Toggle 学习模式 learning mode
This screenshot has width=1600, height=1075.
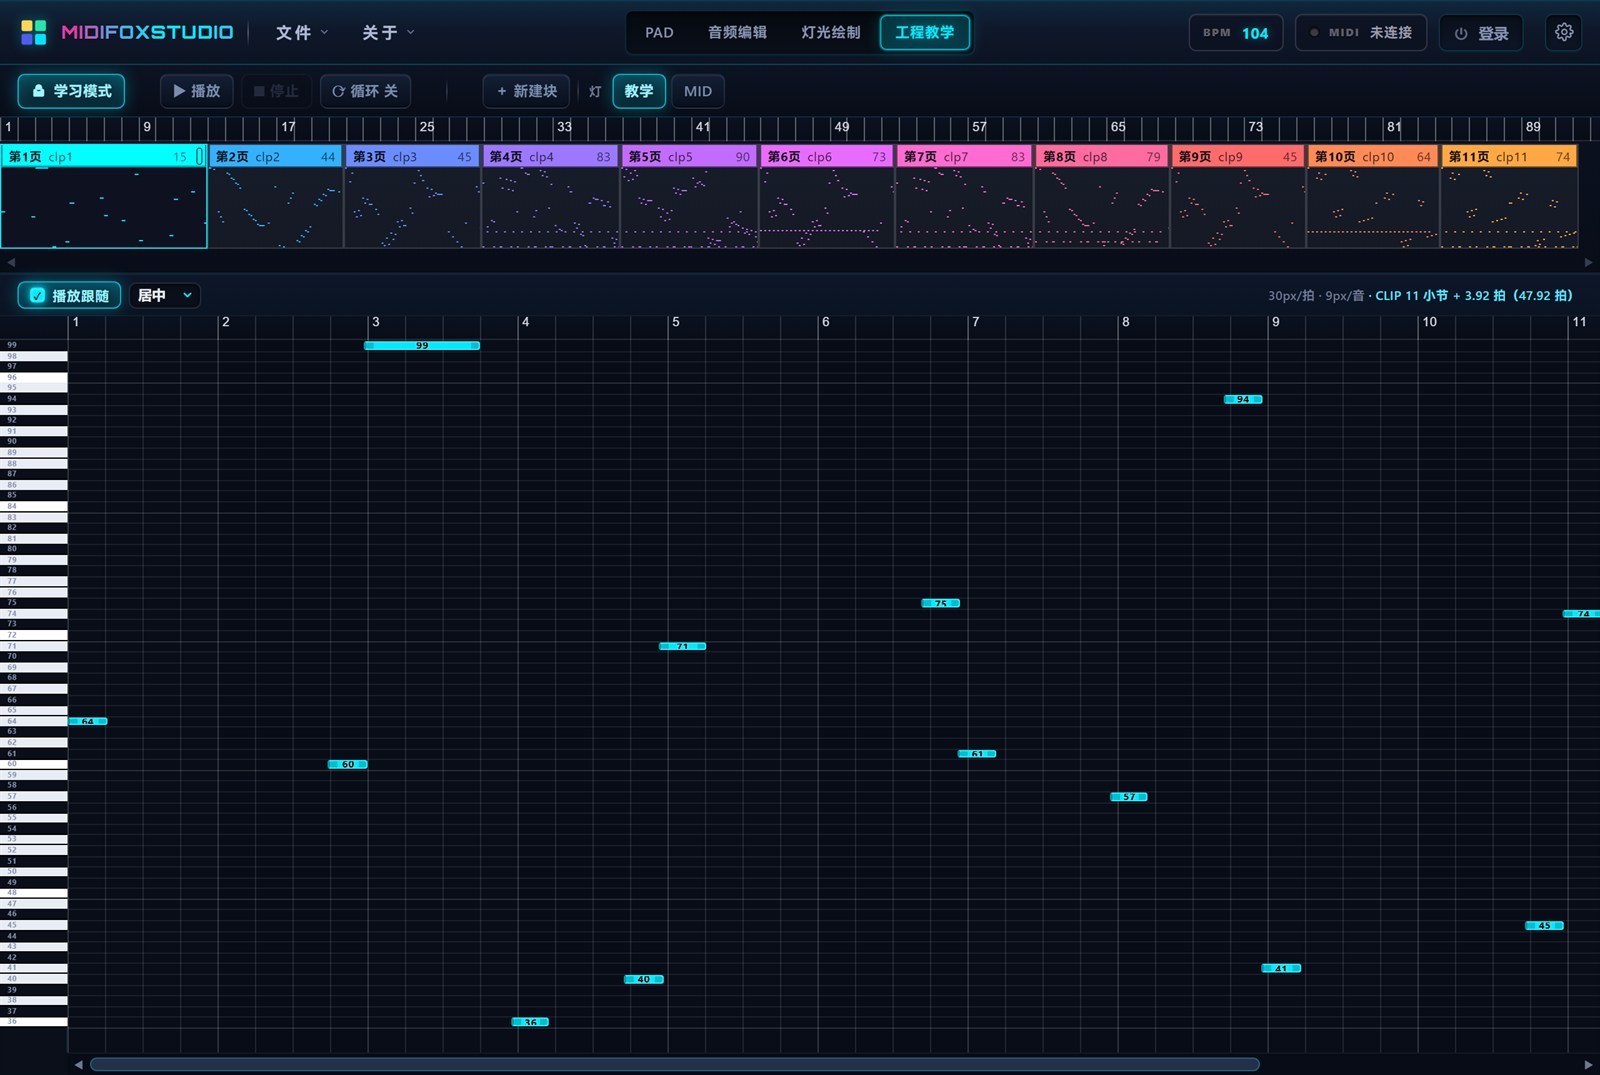pyautogui.click(x=71, y=91)
